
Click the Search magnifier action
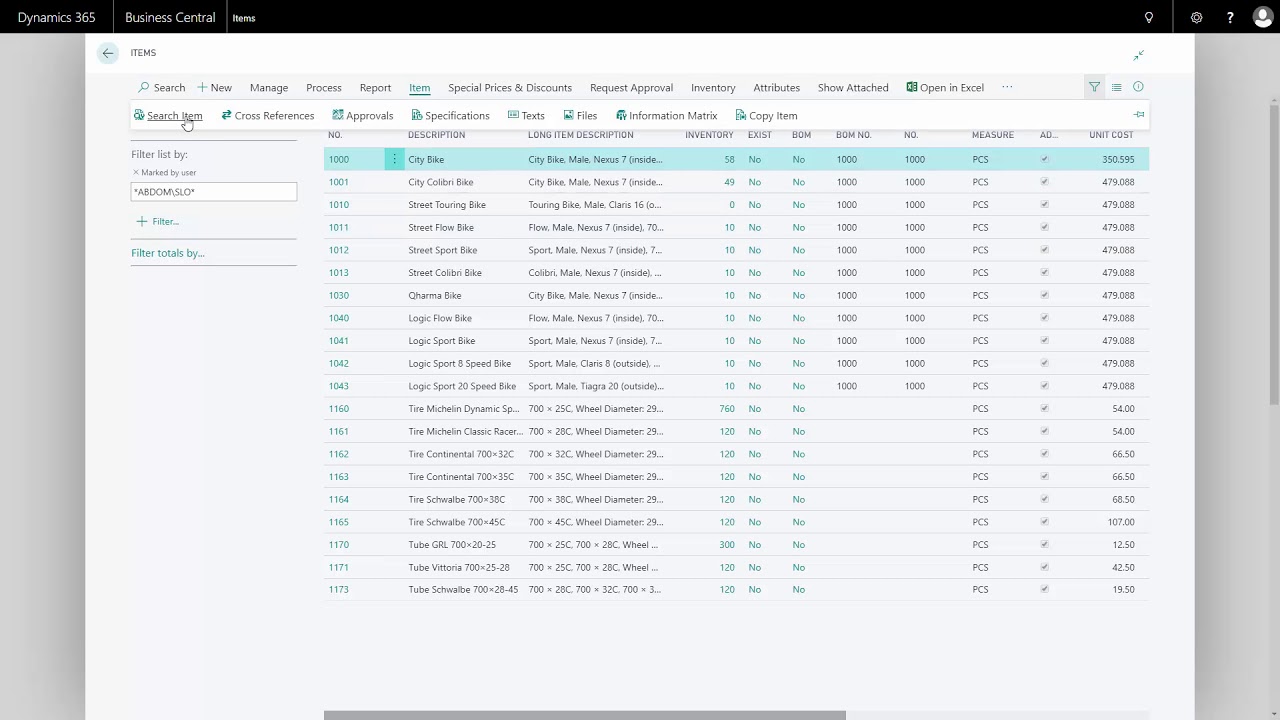tap(162, 88)
